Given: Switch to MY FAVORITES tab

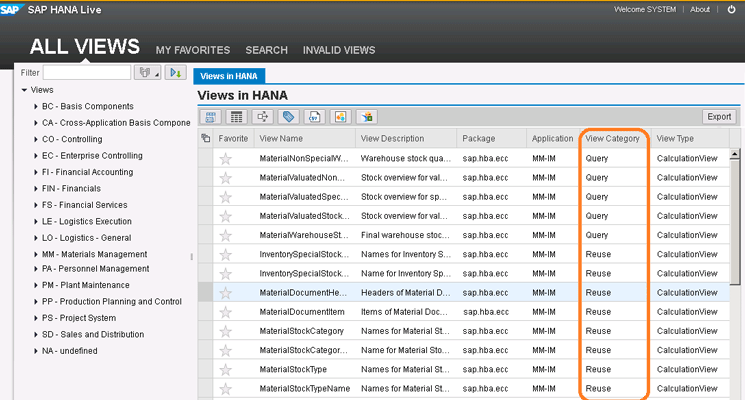Looking at the screenshot, I should [x=193, y=50].
